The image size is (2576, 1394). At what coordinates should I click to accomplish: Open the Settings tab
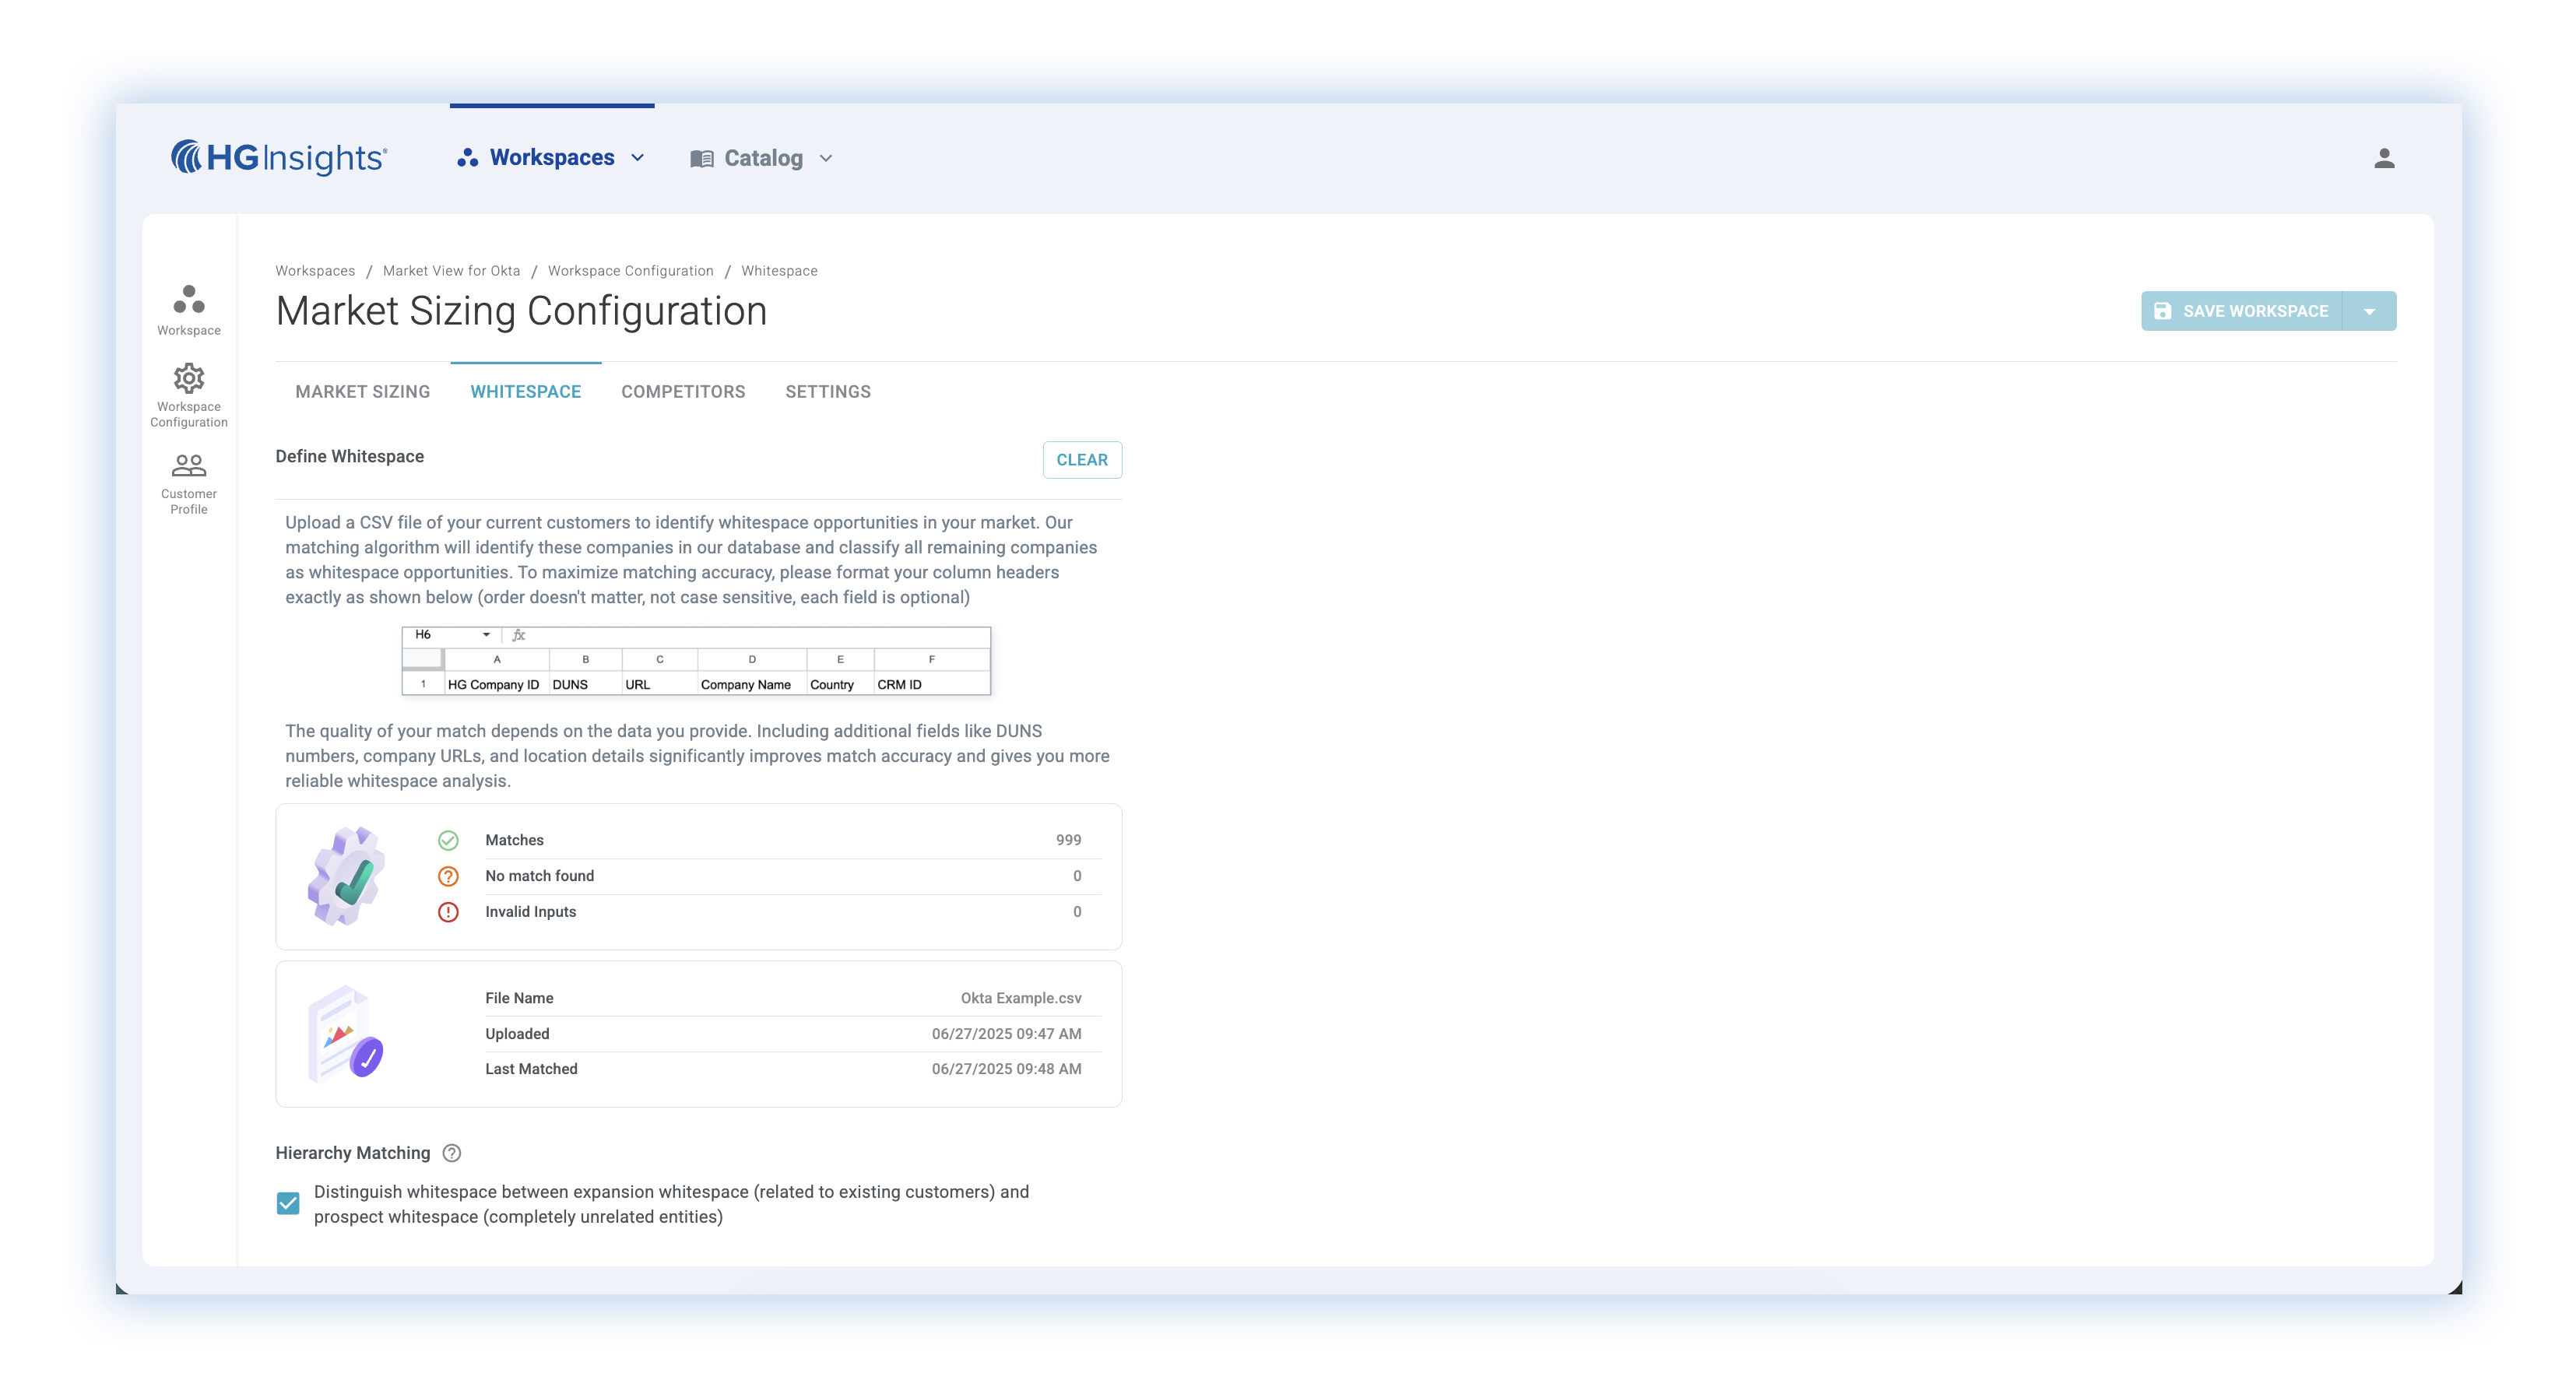click(827, 392)
